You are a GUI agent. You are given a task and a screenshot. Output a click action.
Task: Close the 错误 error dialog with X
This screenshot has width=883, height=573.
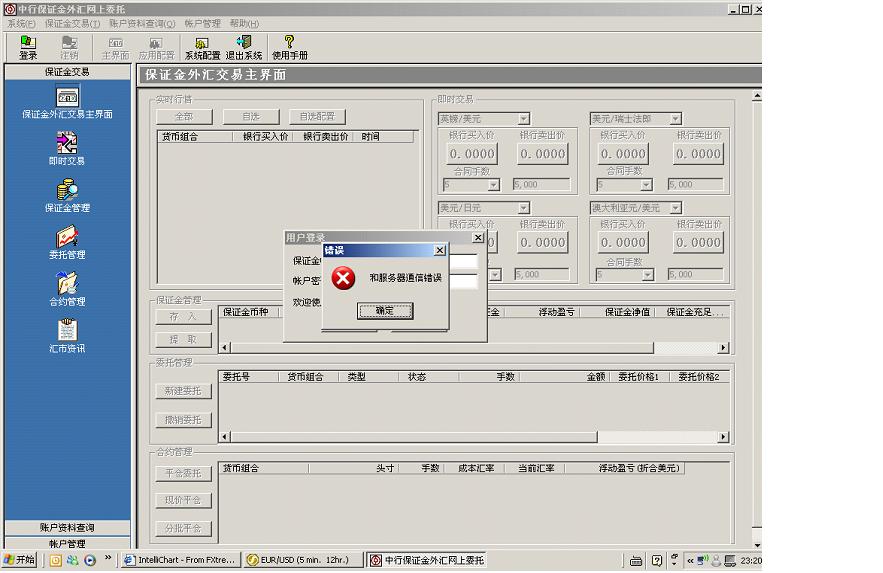coord(439,250)
